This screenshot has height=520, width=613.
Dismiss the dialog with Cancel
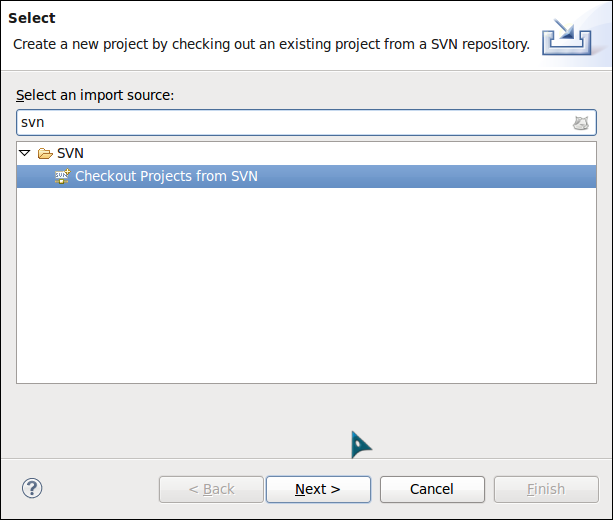[x=432, y=489]
